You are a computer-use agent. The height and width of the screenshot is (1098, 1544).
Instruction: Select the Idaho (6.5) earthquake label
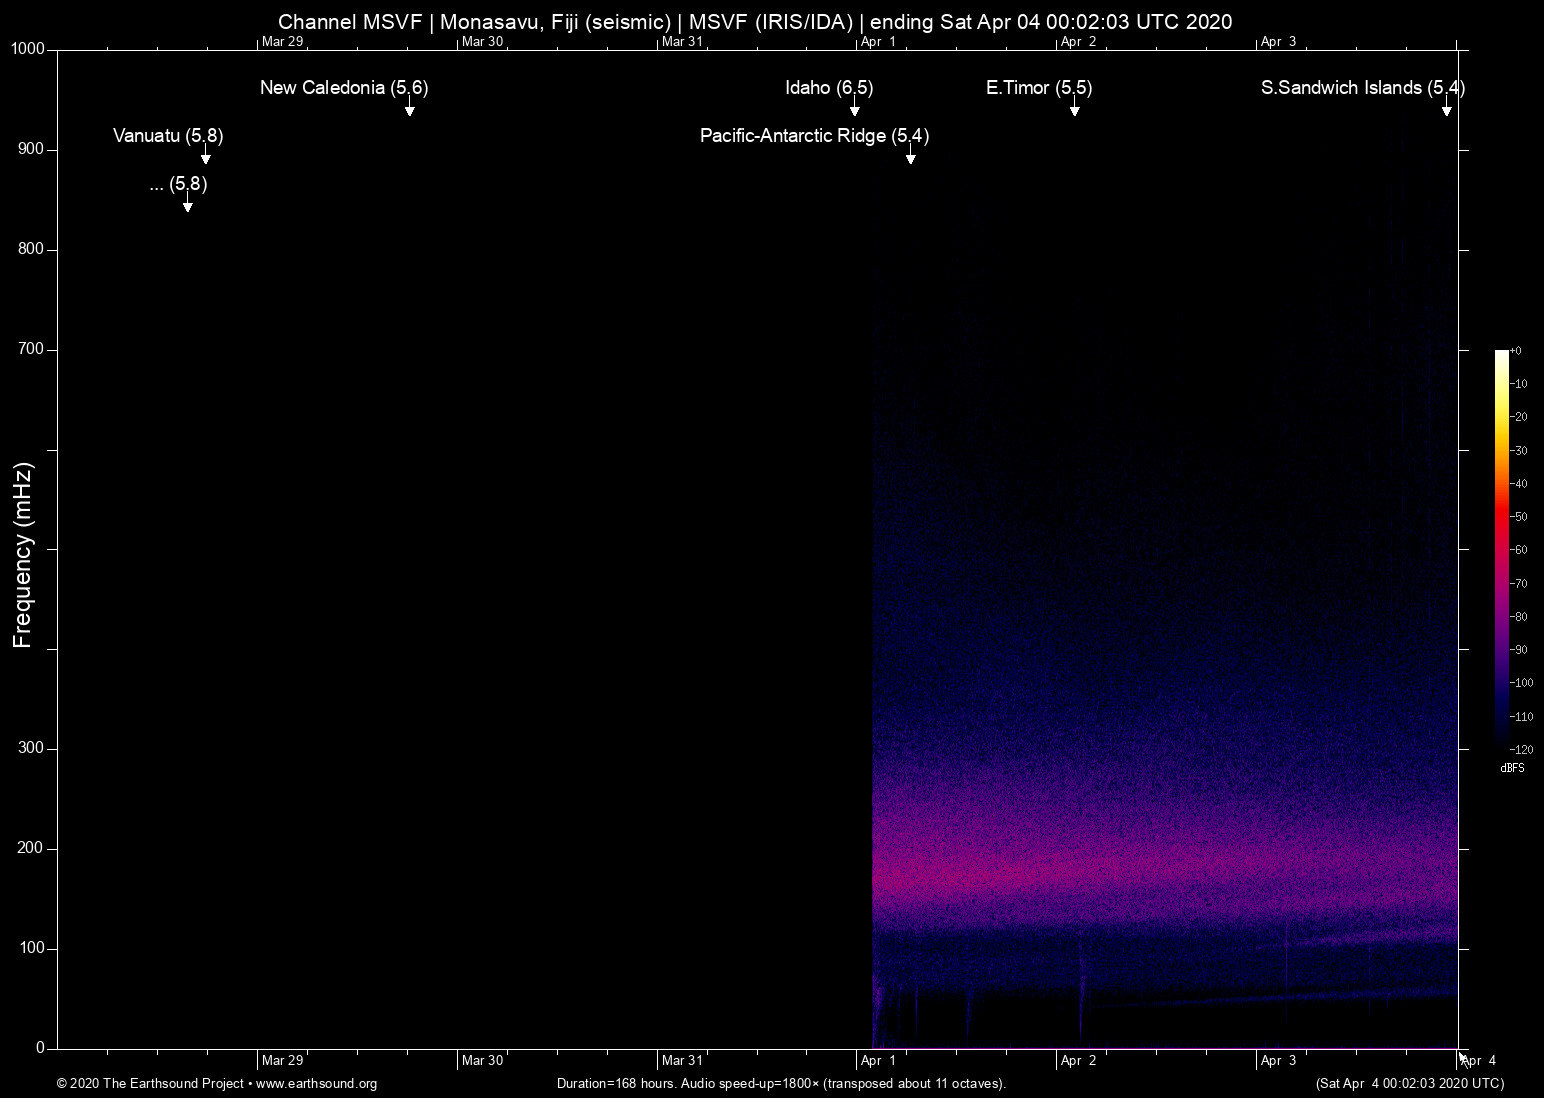tap(828, 88)
